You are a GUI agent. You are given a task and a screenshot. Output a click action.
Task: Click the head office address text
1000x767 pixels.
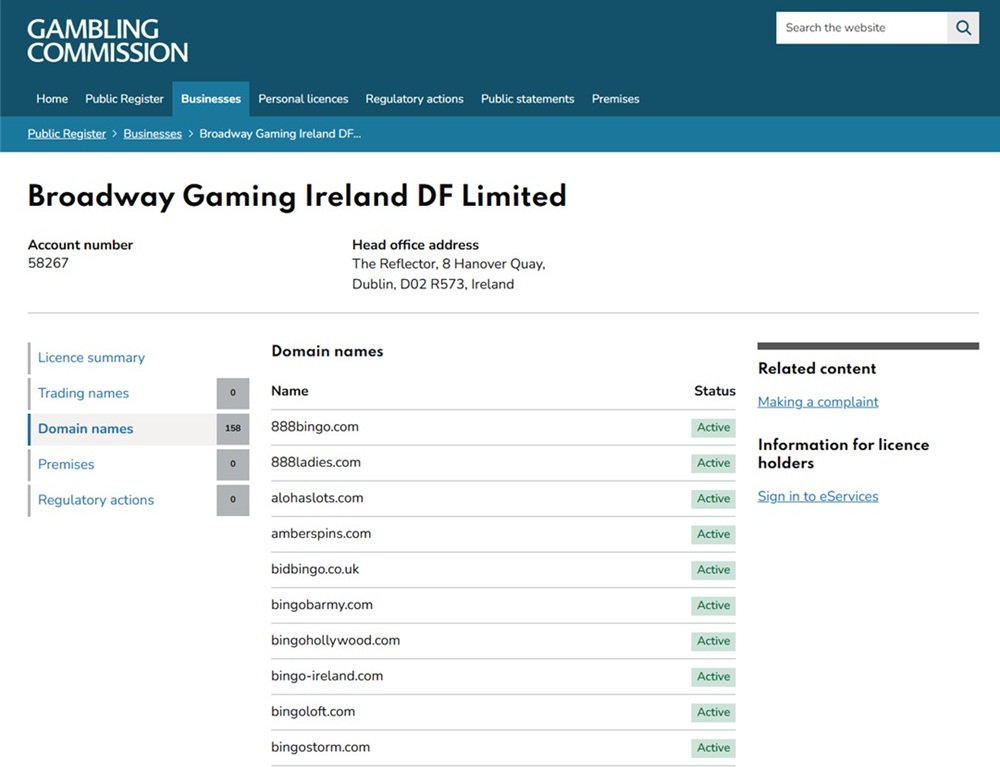point(448,274)
